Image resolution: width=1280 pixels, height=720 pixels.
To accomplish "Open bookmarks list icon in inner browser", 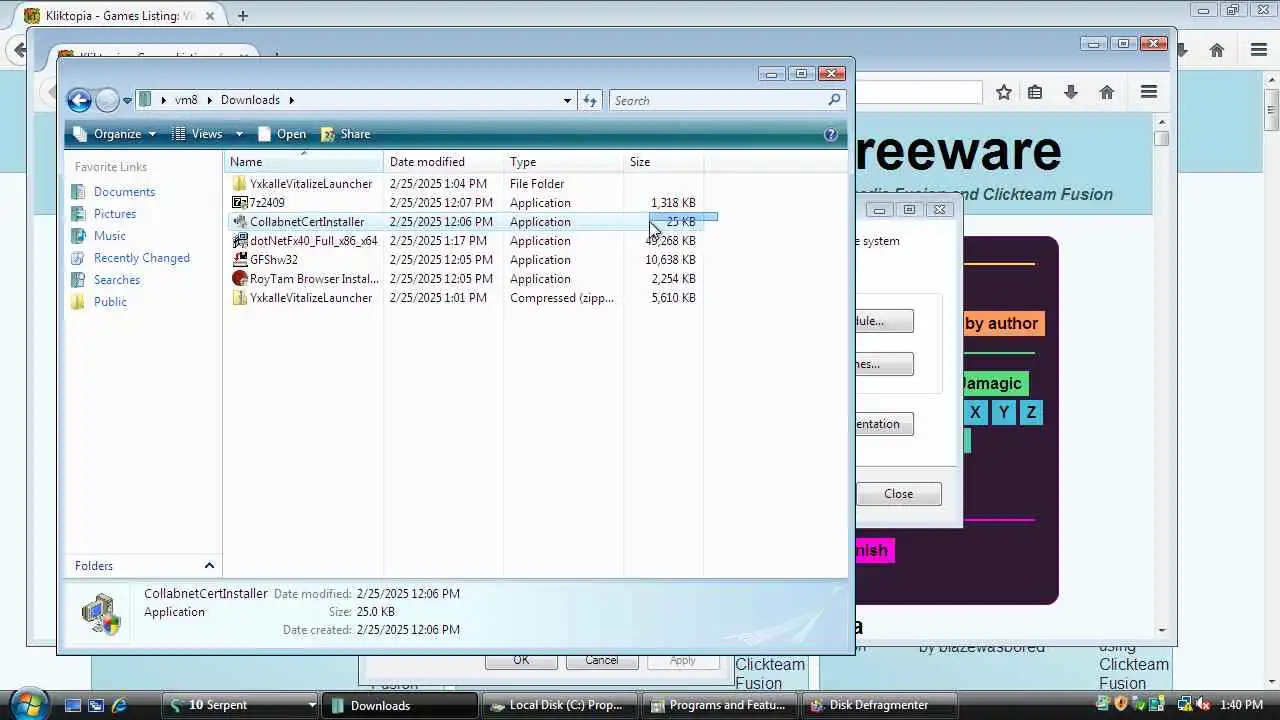I will 1036,92.
